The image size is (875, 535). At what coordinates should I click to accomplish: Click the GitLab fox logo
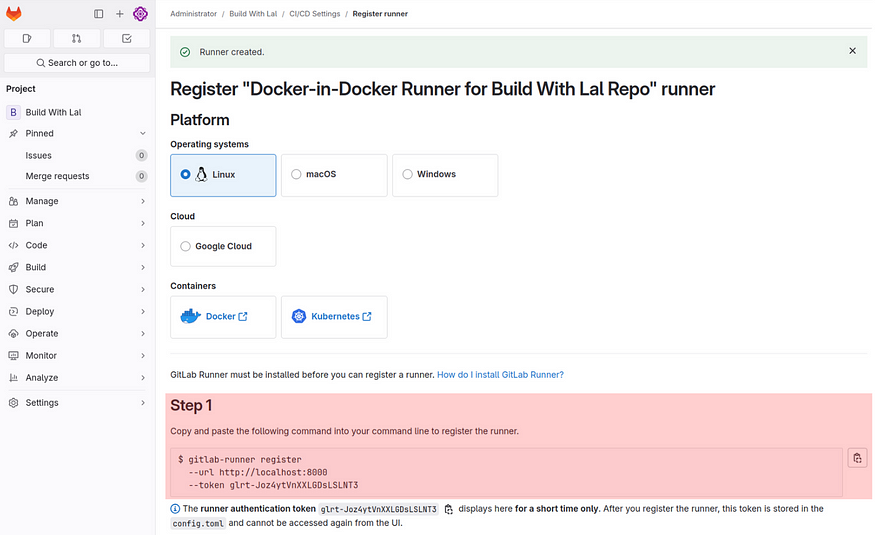pyautogui.click(x=13, y=13)
